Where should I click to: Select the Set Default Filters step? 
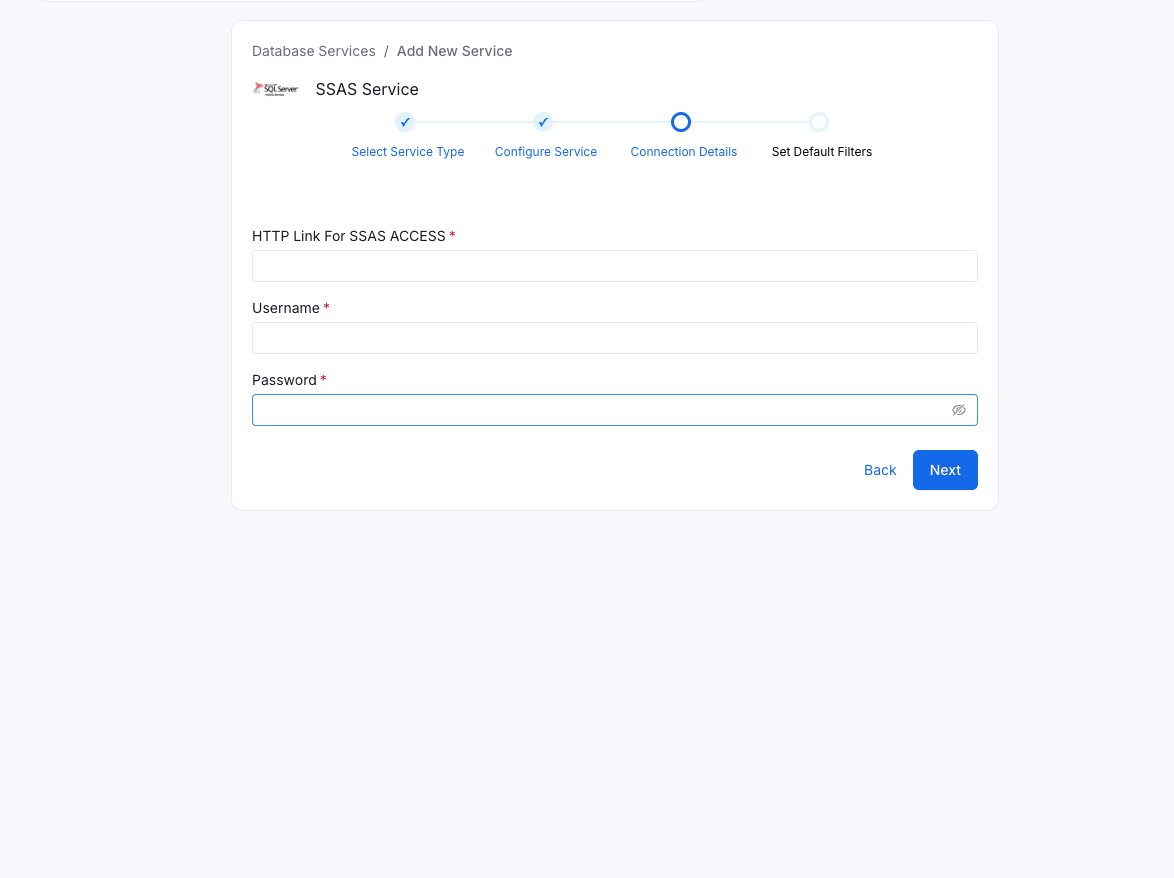tap(821, 151)
